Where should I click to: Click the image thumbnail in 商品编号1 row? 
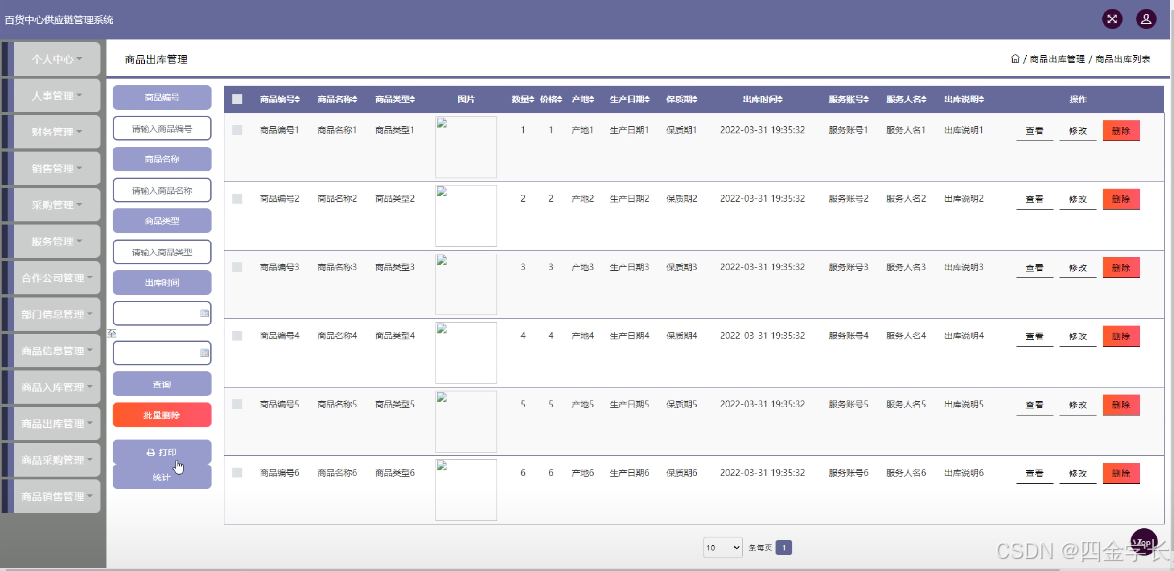pos(466,147)
